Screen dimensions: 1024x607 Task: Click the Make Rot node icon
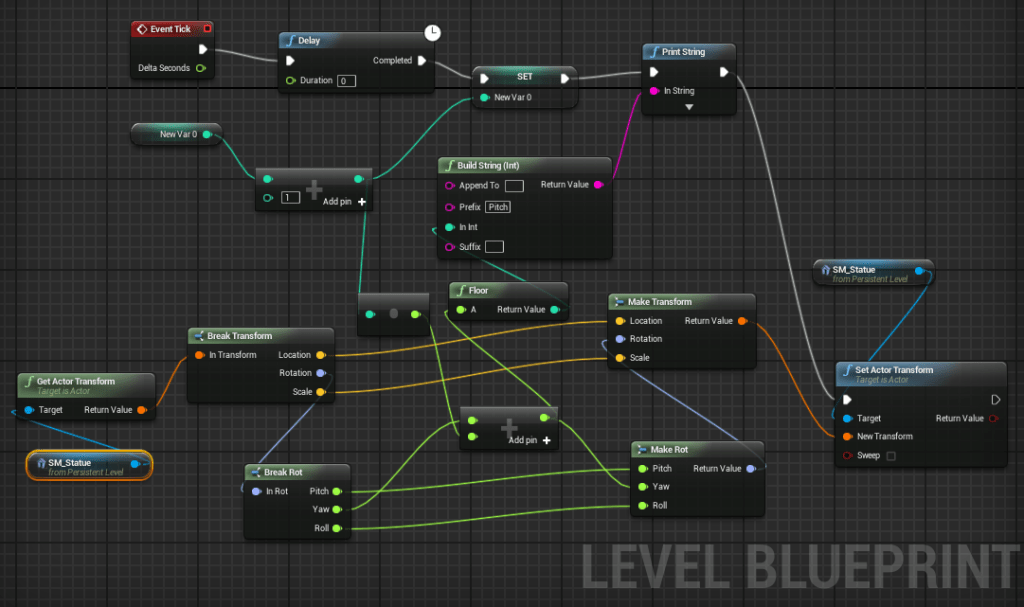pos(641,450)
